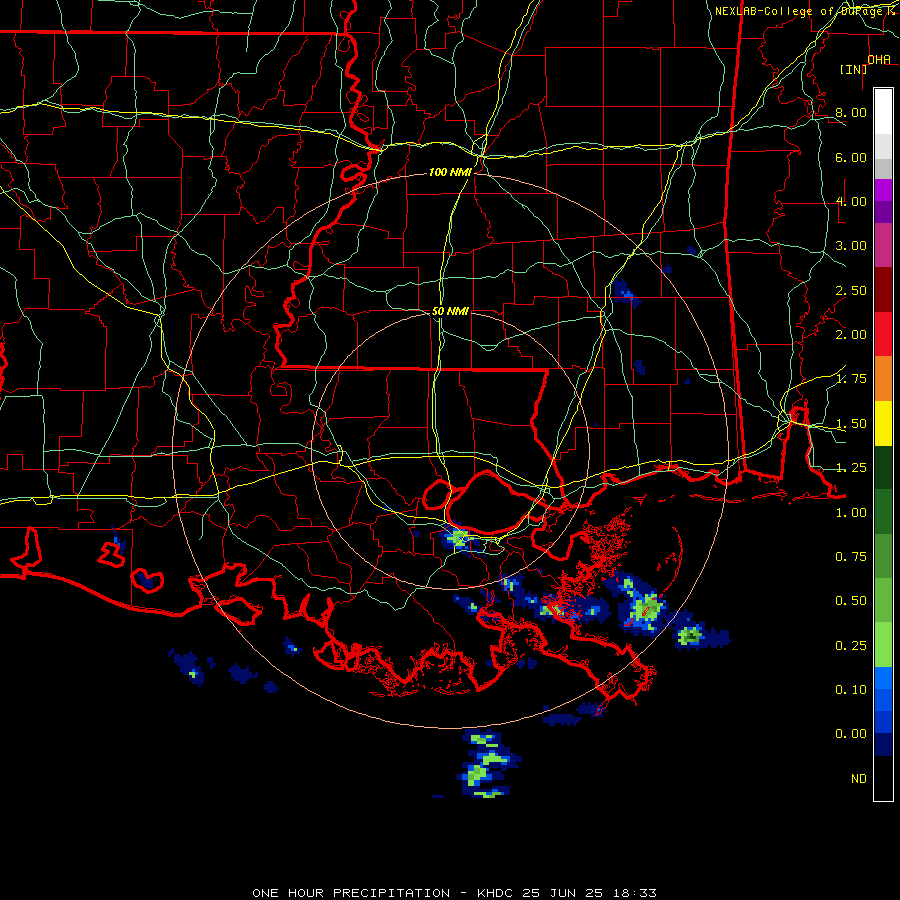
Task: Click the '8.00' legend value
Action: (851, 112)
